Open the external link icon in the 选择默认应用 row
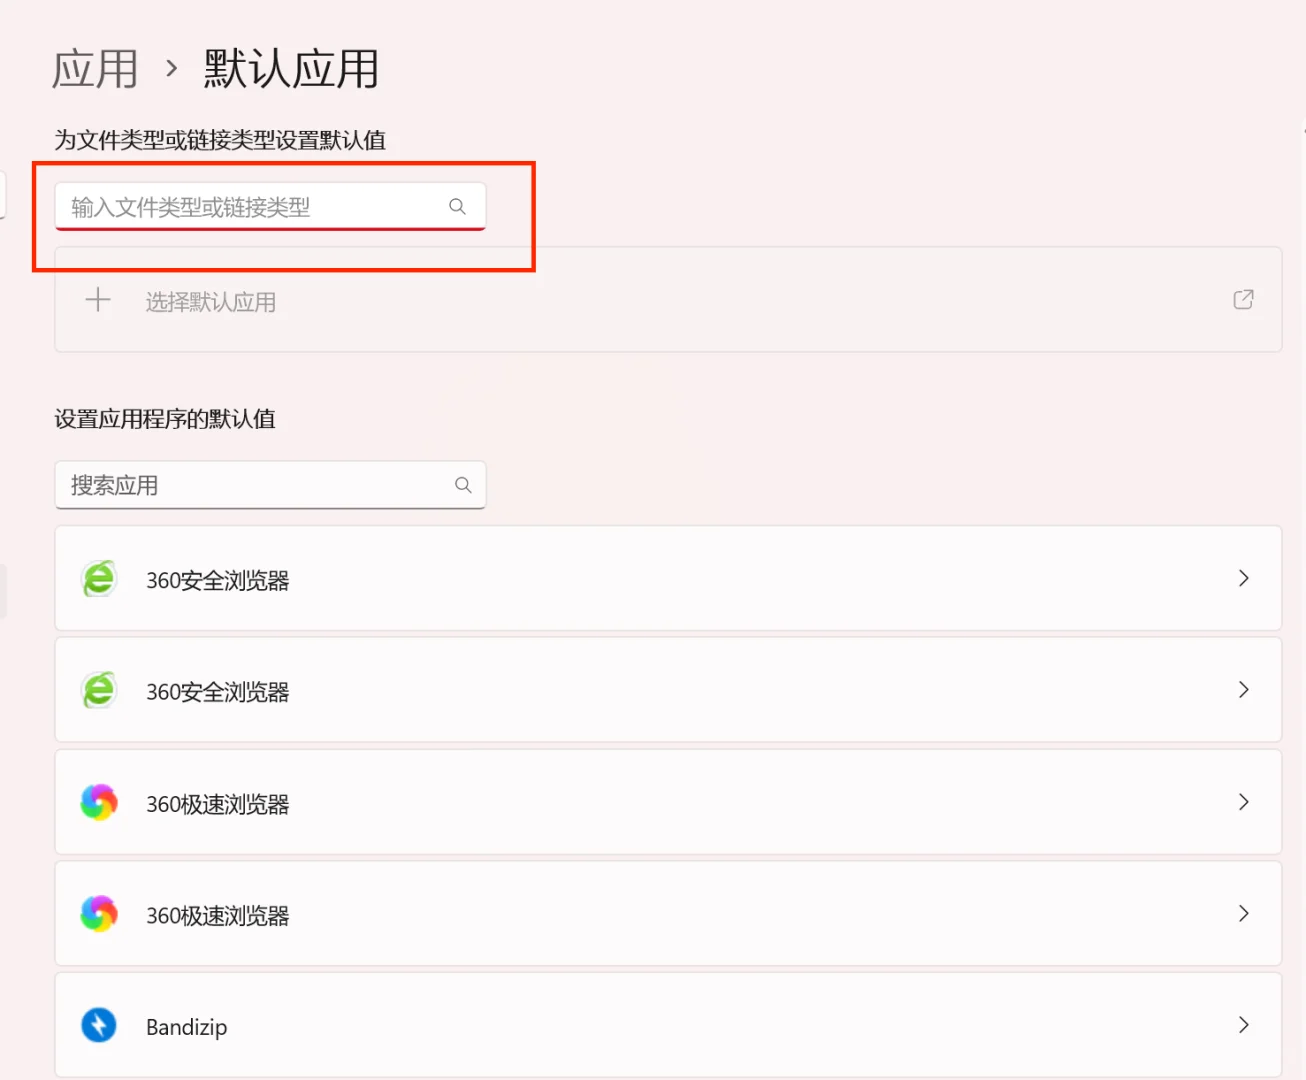Screen dimensions: 1306x1080 pyautogui.click(x=1243, y=300)
